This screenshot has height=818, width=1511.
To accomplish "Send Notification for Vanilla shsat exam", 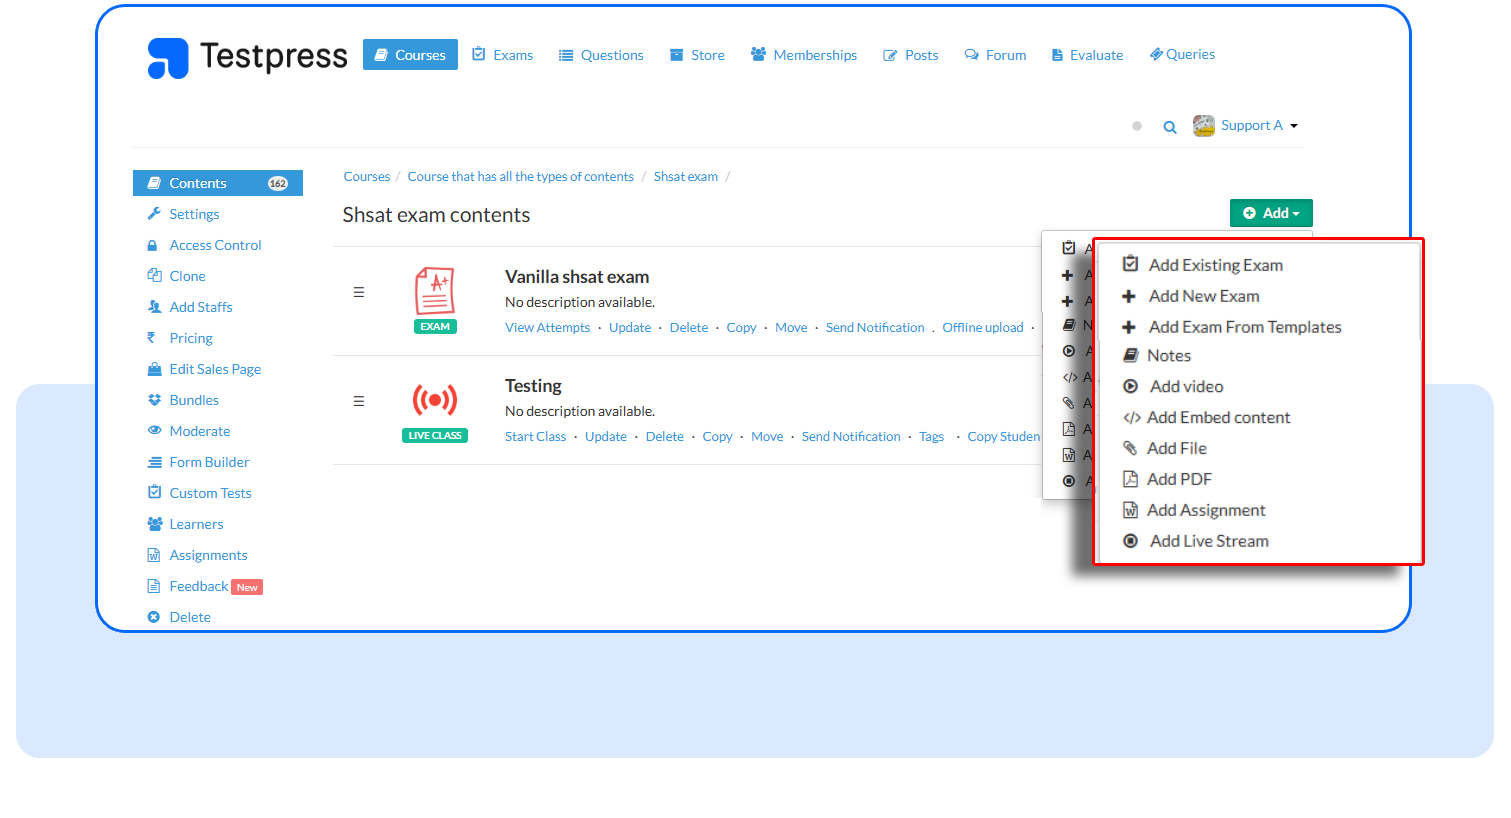I will (x=875, y=328).
